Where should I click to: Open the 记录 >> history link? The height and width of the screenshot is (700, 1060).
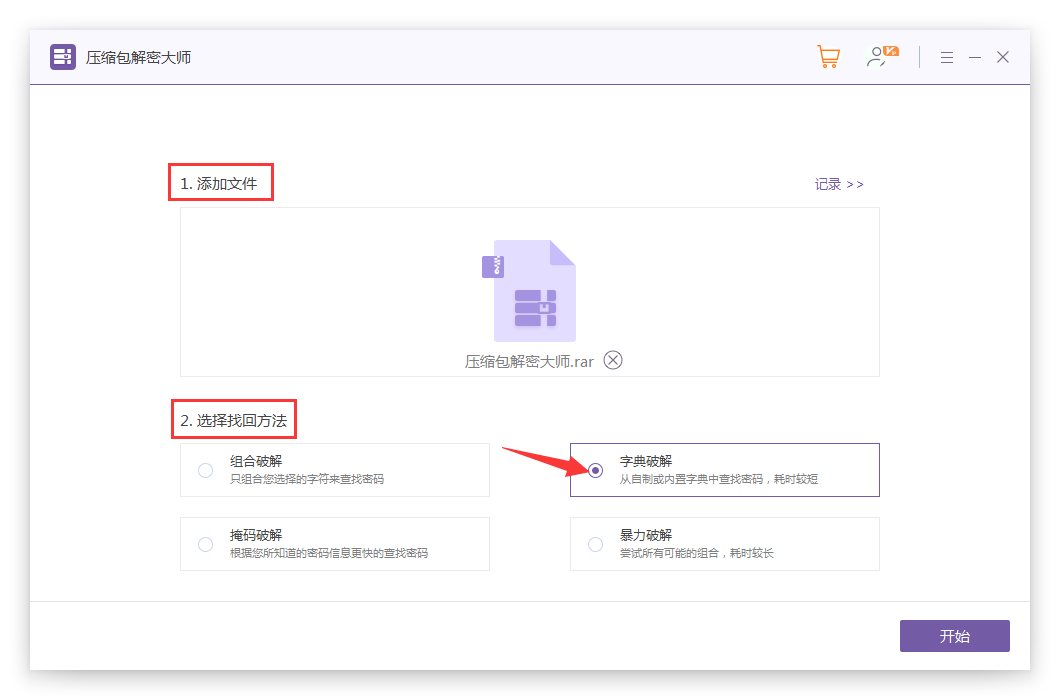(838, 184)
